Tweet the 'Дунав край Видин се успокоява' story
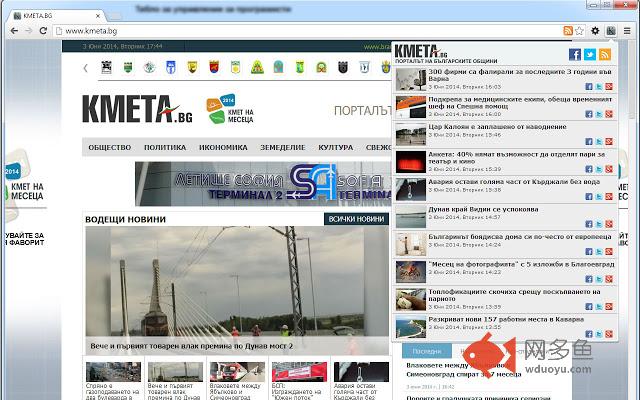Image resolution: width=640 pixels, height=400 pixels. [599, 224]
